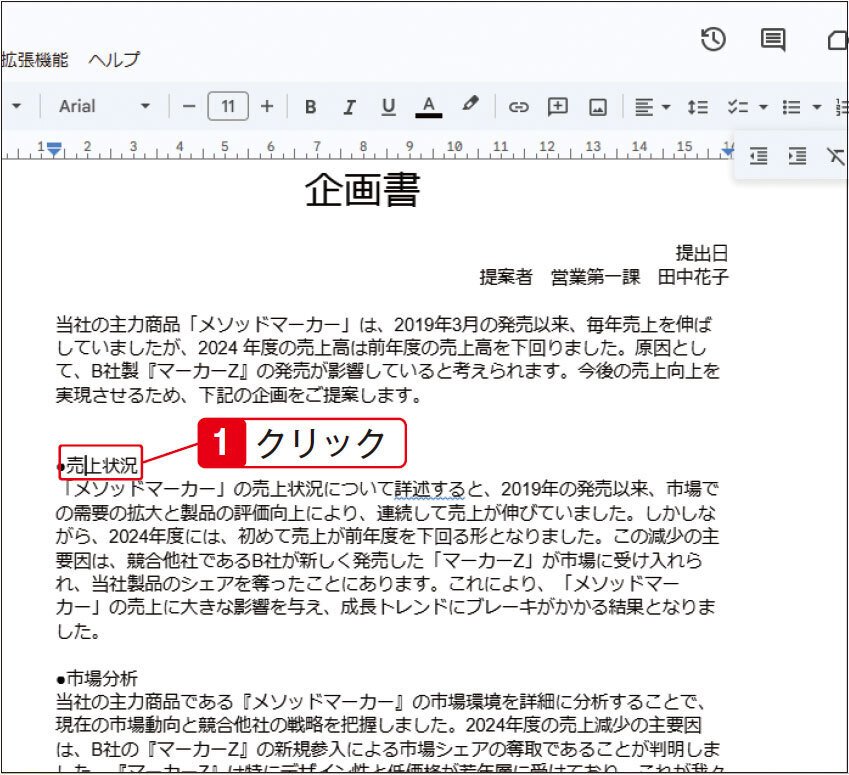Decrease indent from the floating toolbar
Image resolution: width=849 pixels, height=775 pixels.
coord(758,156)
